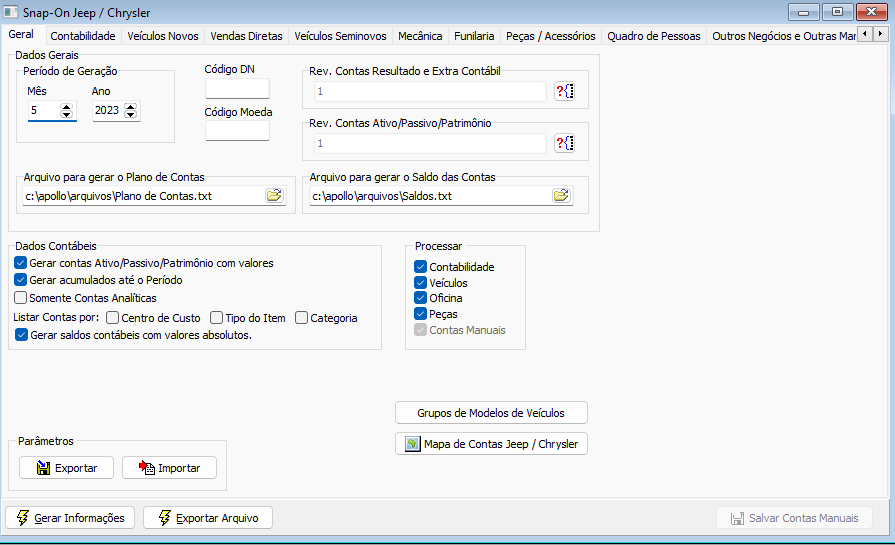The width and height of the screenshot is (895, 545).
Task: Select the Funilaria tab
Action: tap(474, 36)
